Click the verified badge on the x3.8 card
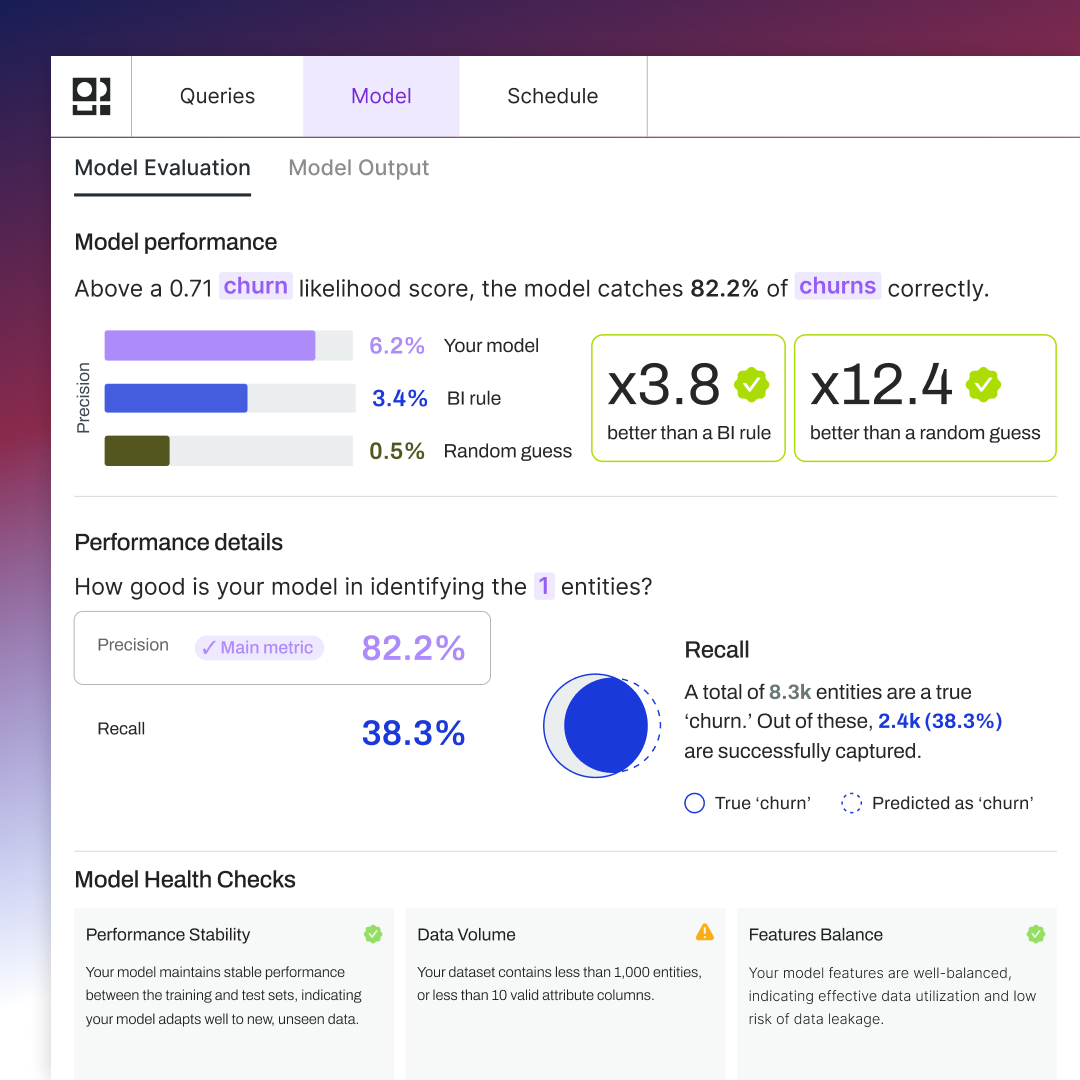Screen dimensions: 1080x1080 pyautogui.click(x=750, y=384)
